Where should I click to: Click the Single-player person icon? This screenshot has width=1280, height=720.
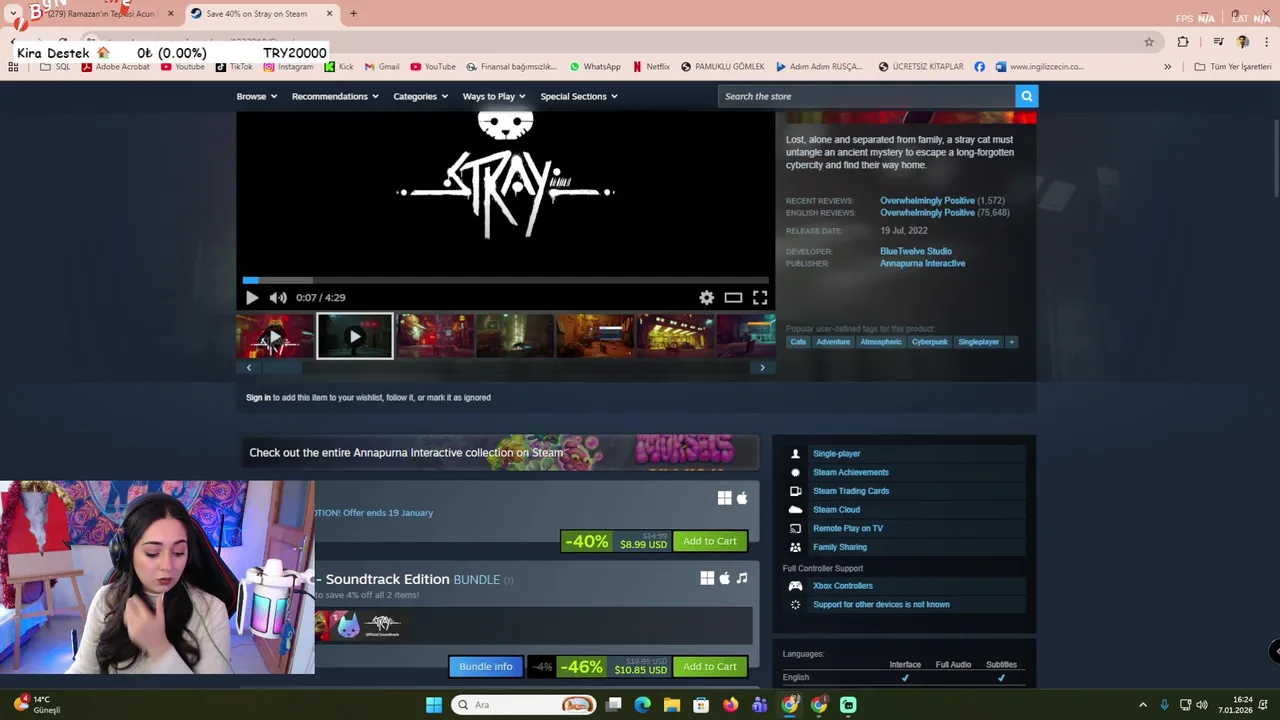(796, 454)
